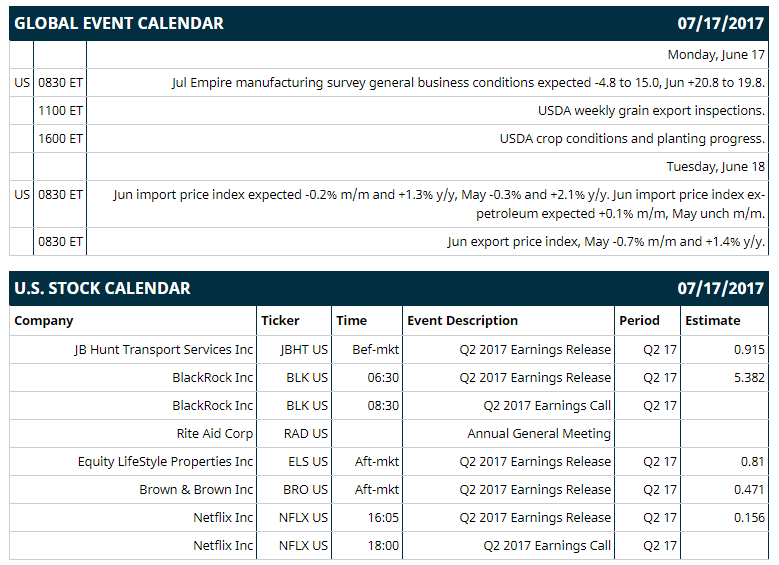Click Netflix's 16:05 time cell
779x565 pixels.
383,518
